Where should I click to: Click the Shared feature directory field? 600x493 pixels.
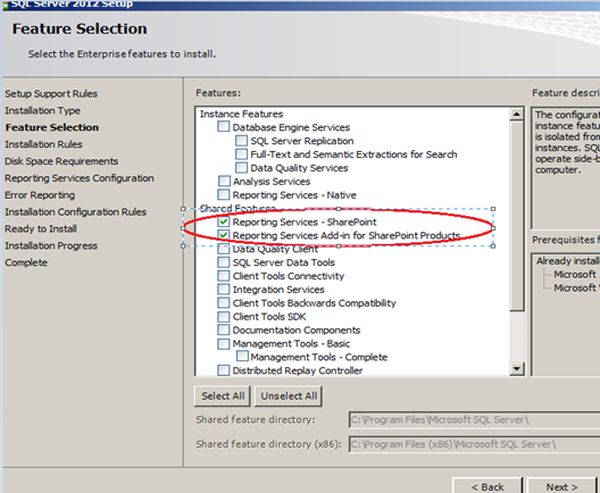pyautogui.click(x=474, y=420)
